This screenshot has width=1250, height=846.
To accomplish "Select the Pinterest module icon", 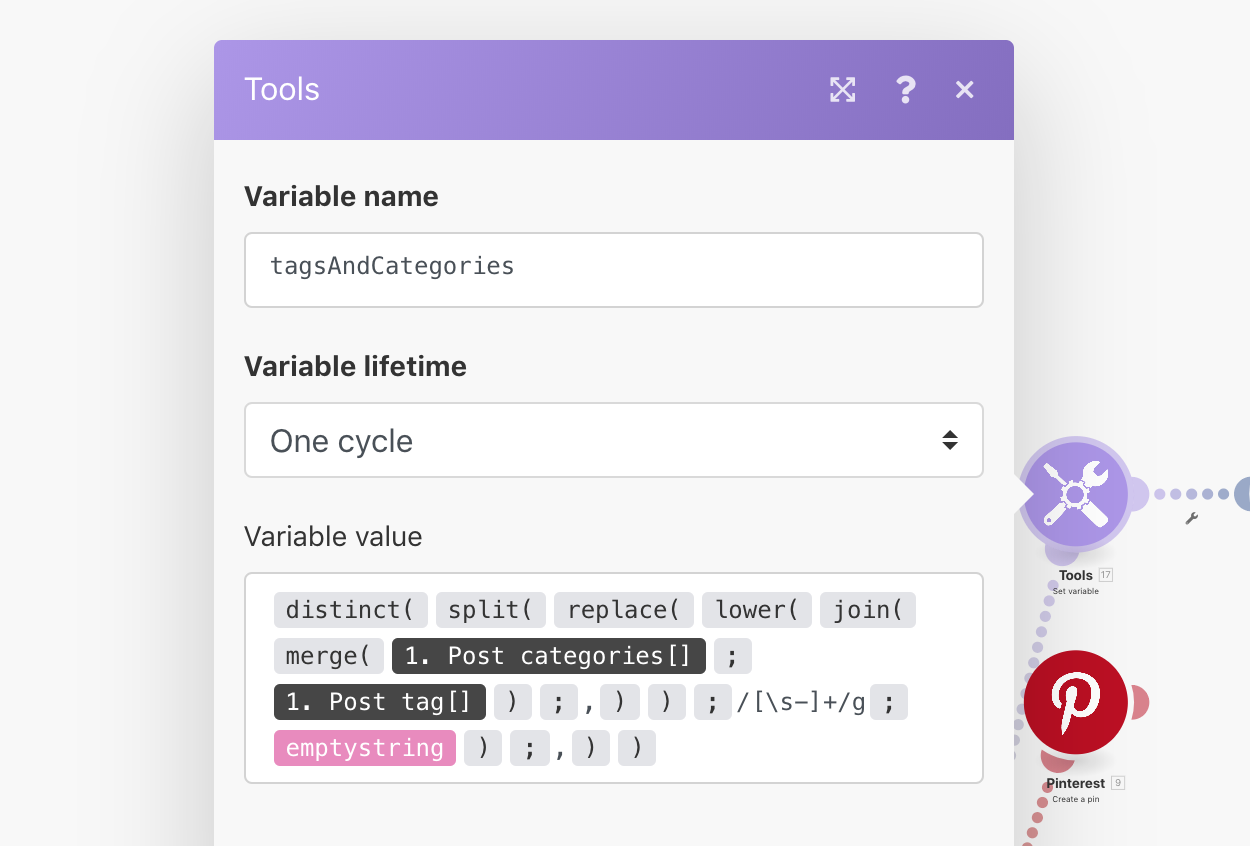I will (x=1076, y=702).
